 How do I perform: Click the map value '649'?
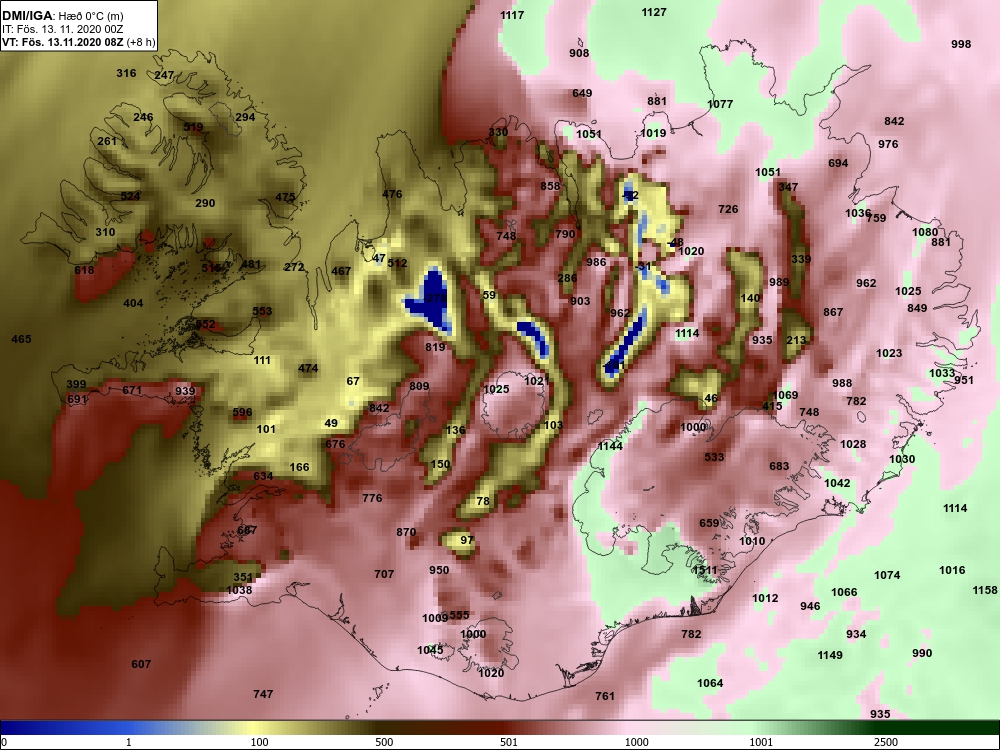click(582, 93)
